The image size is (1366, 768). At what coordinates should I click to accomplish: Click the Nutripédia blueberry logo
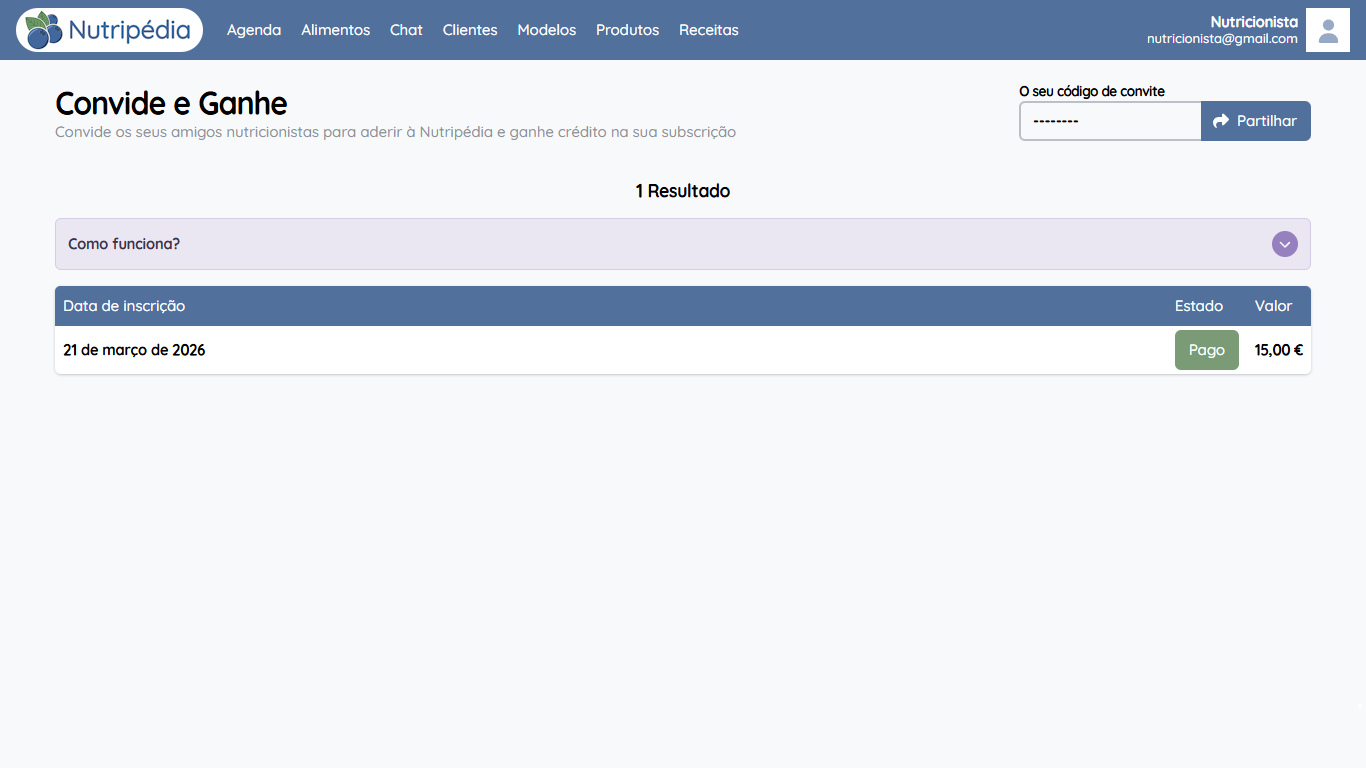pyautogui.click(x=109, y=30)
